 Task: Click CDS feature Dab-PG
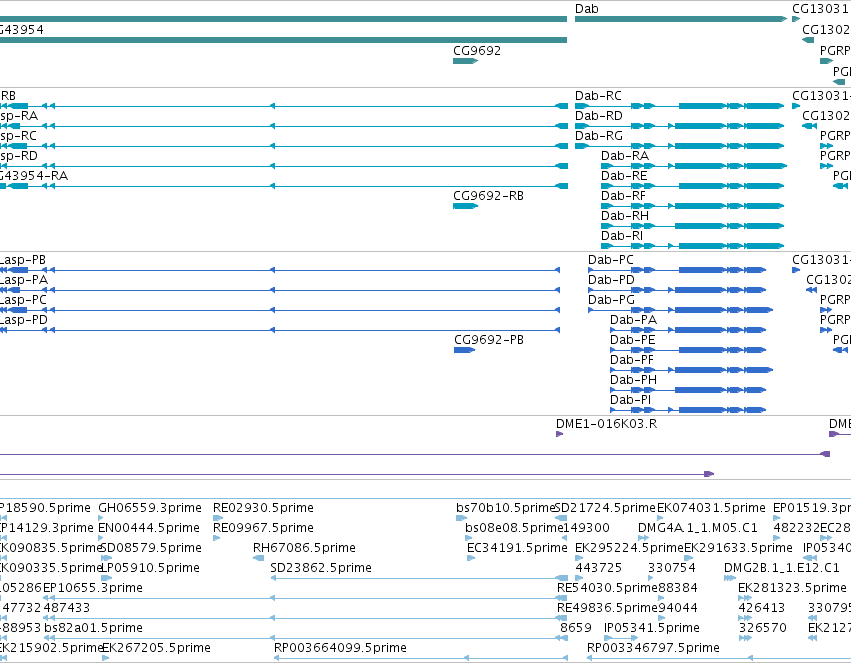click(x=611, y=300)
